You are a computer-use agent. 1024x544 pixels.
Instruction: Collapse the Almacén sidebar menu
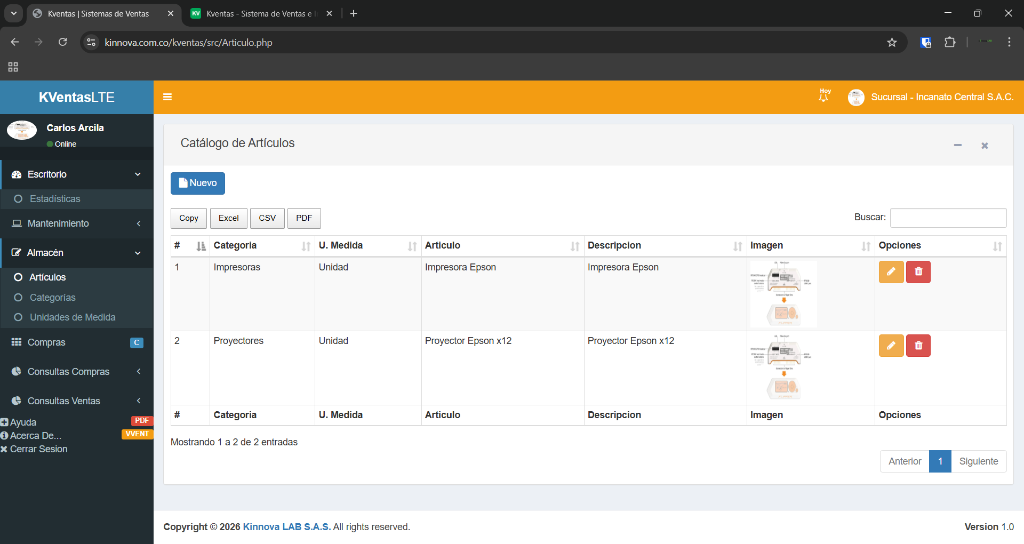76,253
